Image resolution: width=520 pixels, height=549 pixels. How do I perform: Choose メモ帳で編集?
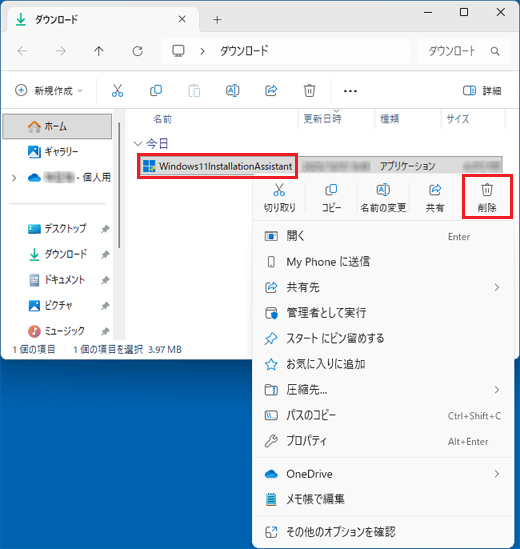[383, 499]
